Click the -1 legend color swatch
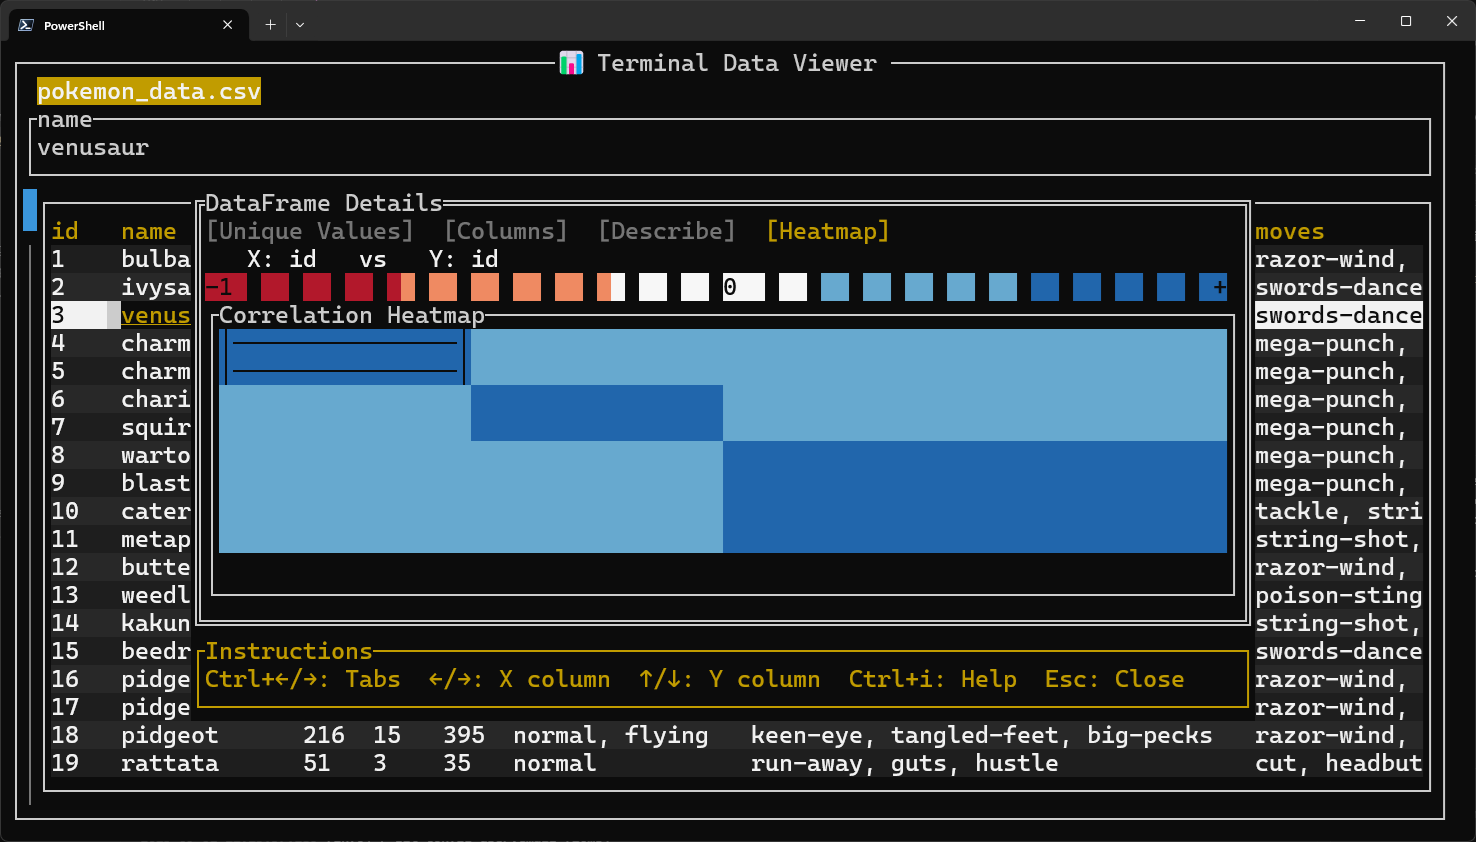This screenshot has width=1476, height=842. click(226, 287)
